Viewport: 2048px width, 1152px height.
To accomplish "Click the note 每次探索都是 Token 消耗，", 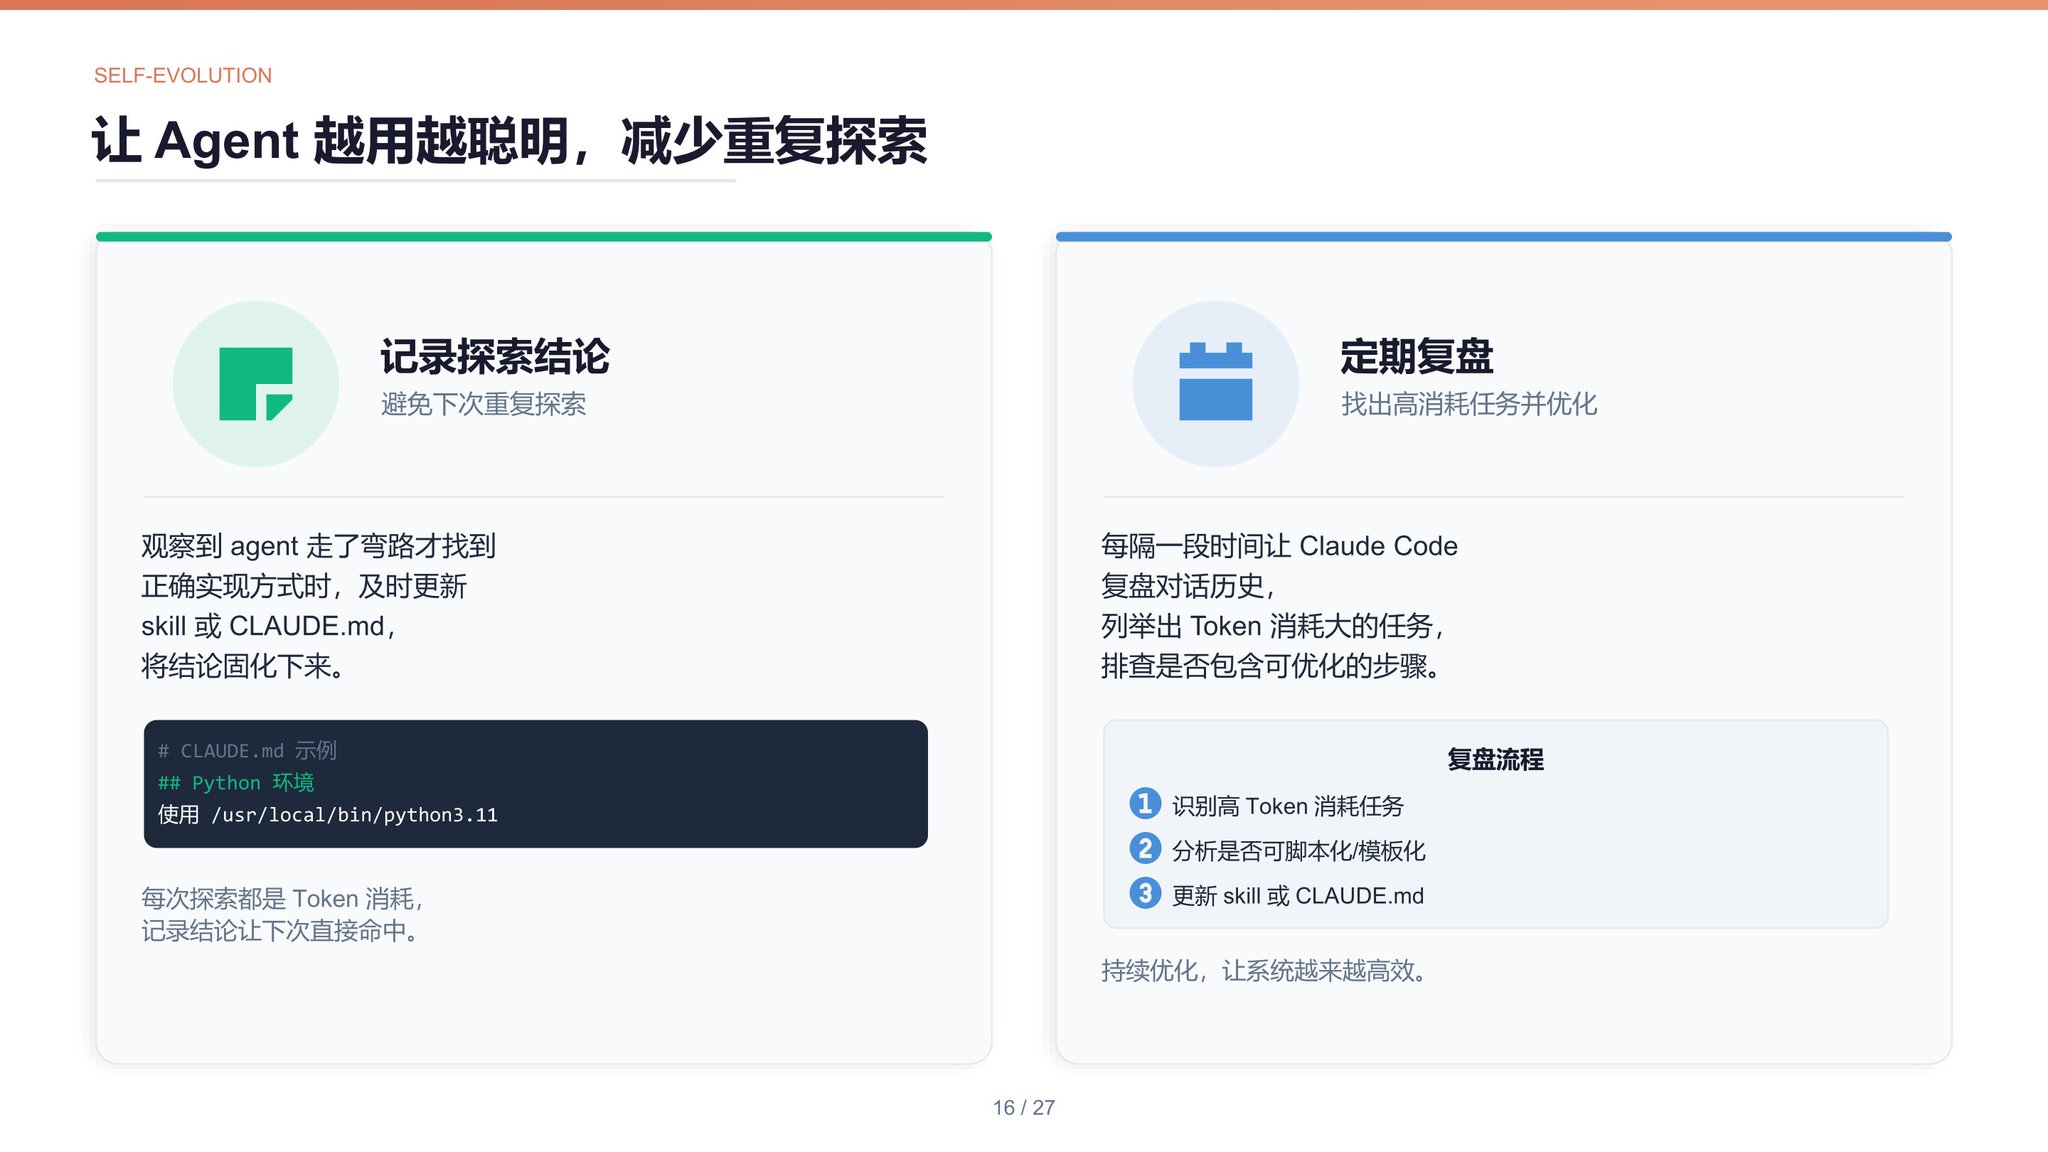I will pos(284,899).
